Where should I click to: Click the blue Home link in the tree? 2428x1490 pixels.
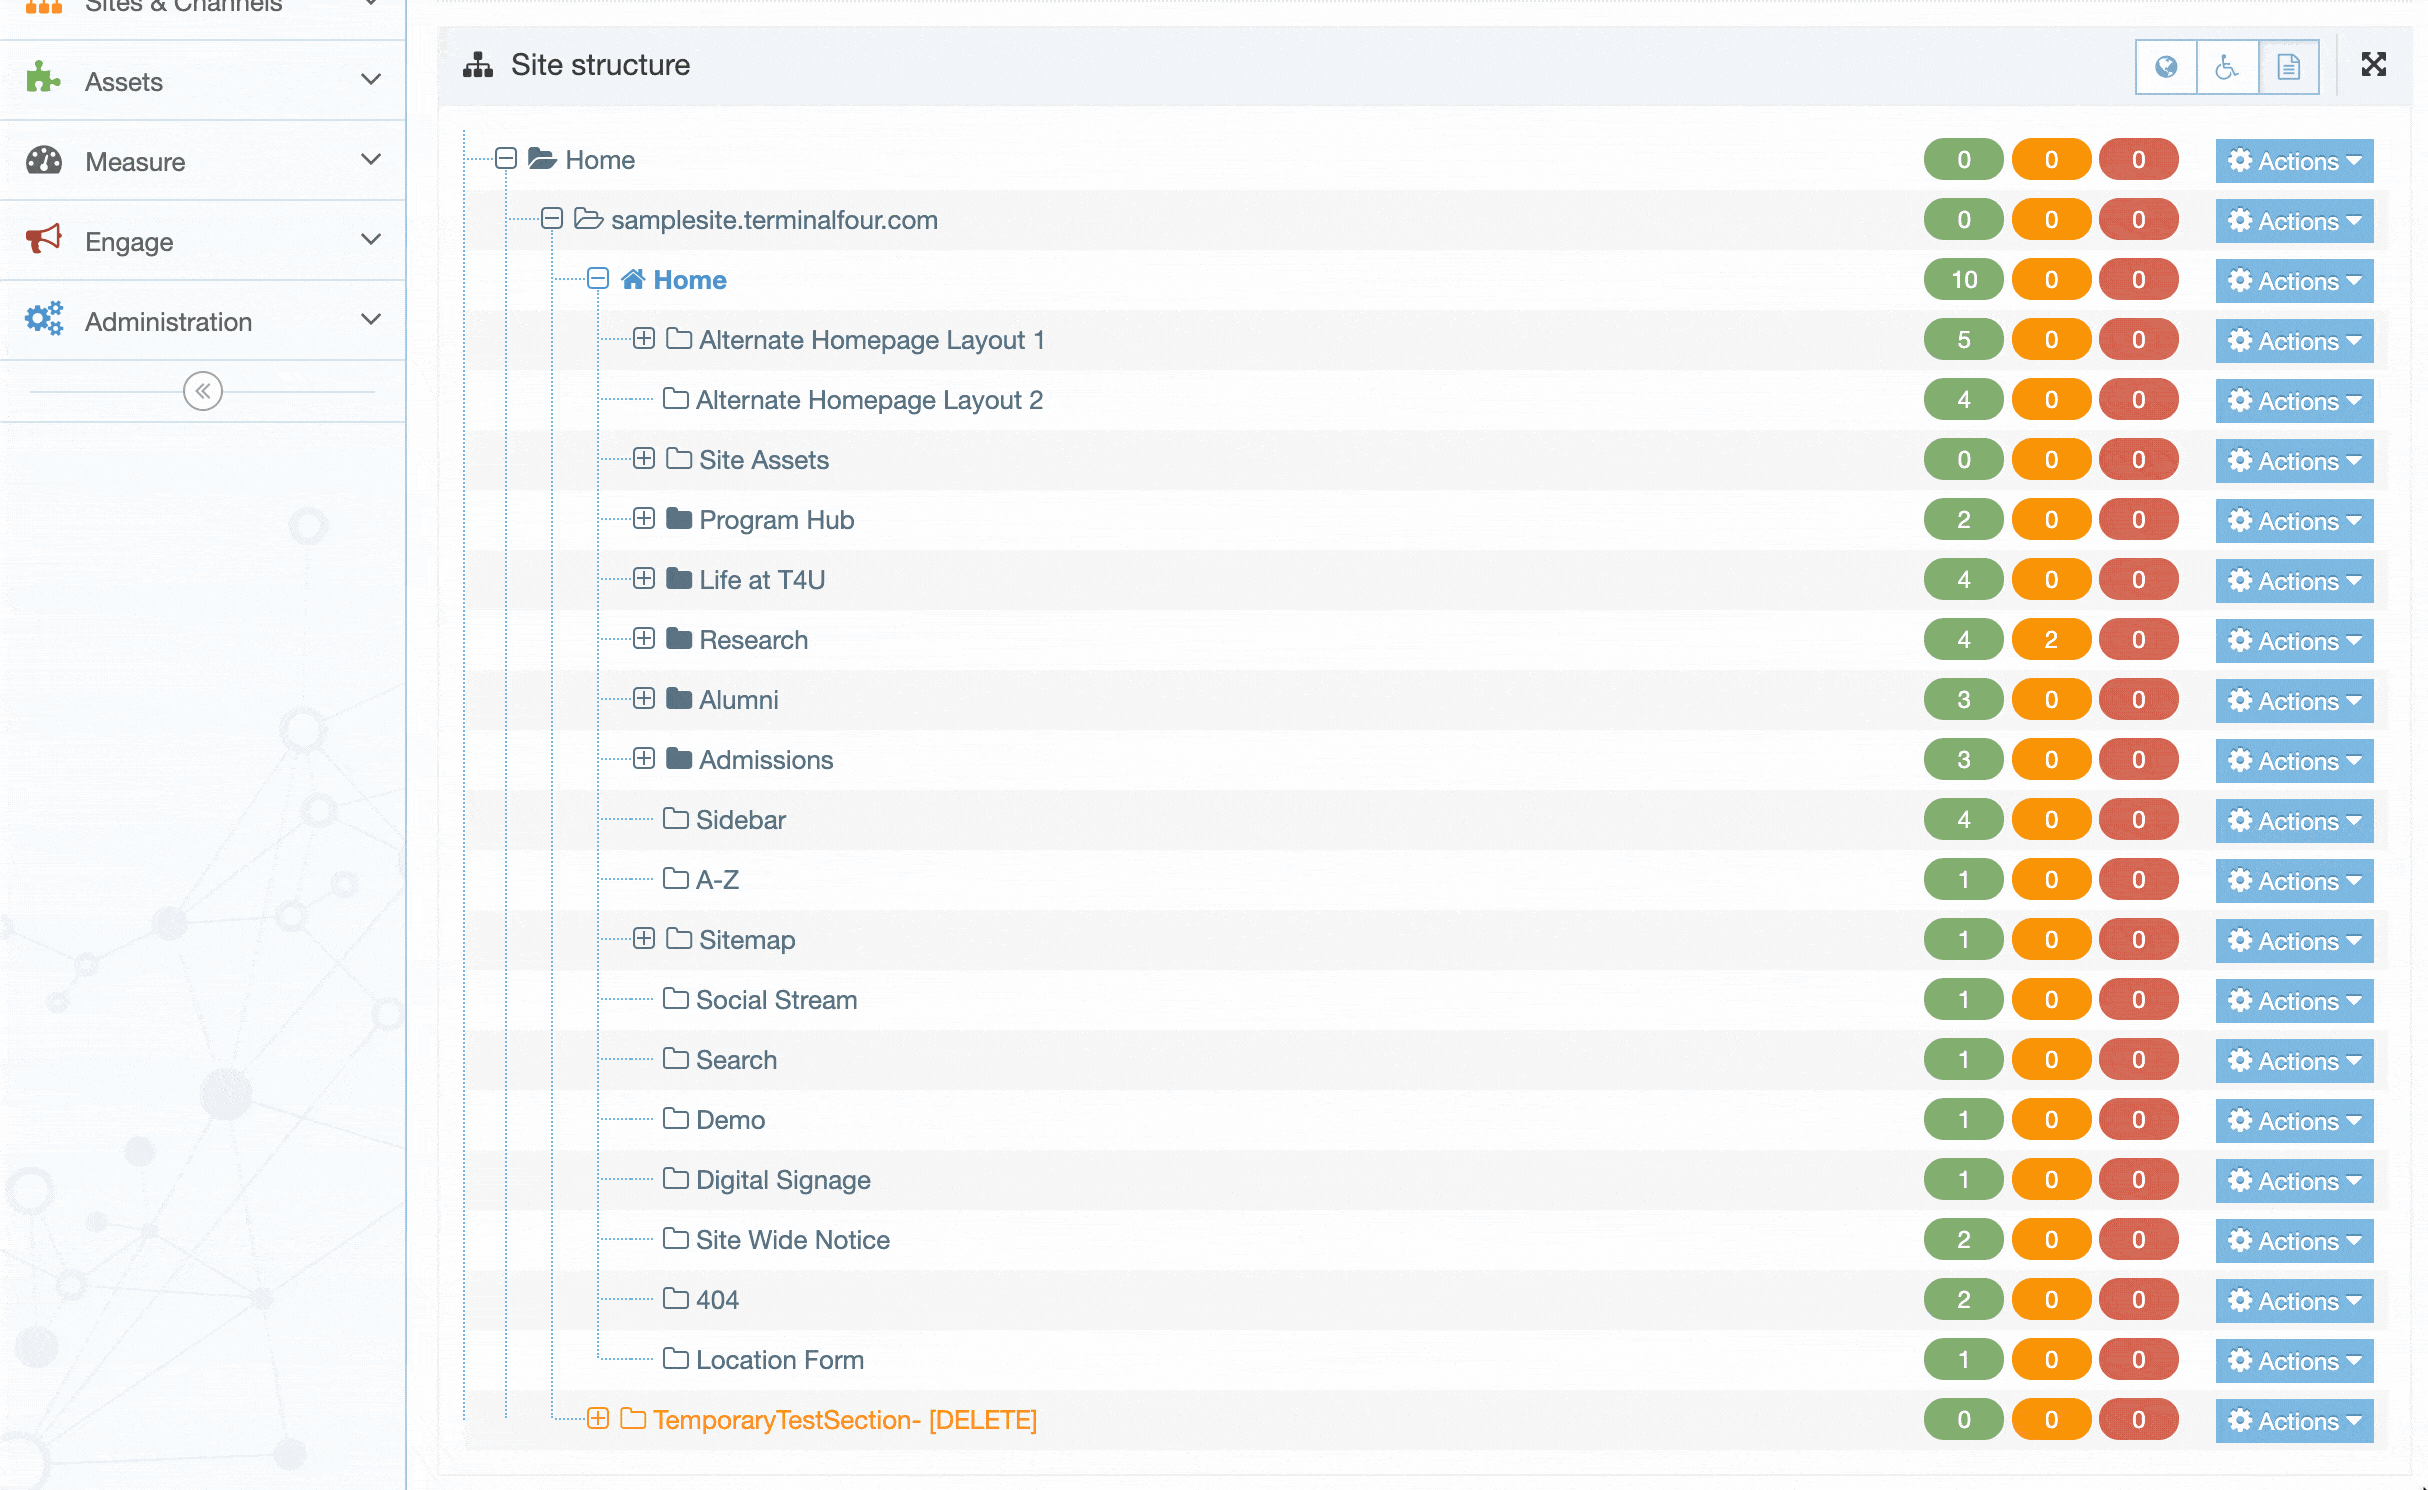point(690,280)
